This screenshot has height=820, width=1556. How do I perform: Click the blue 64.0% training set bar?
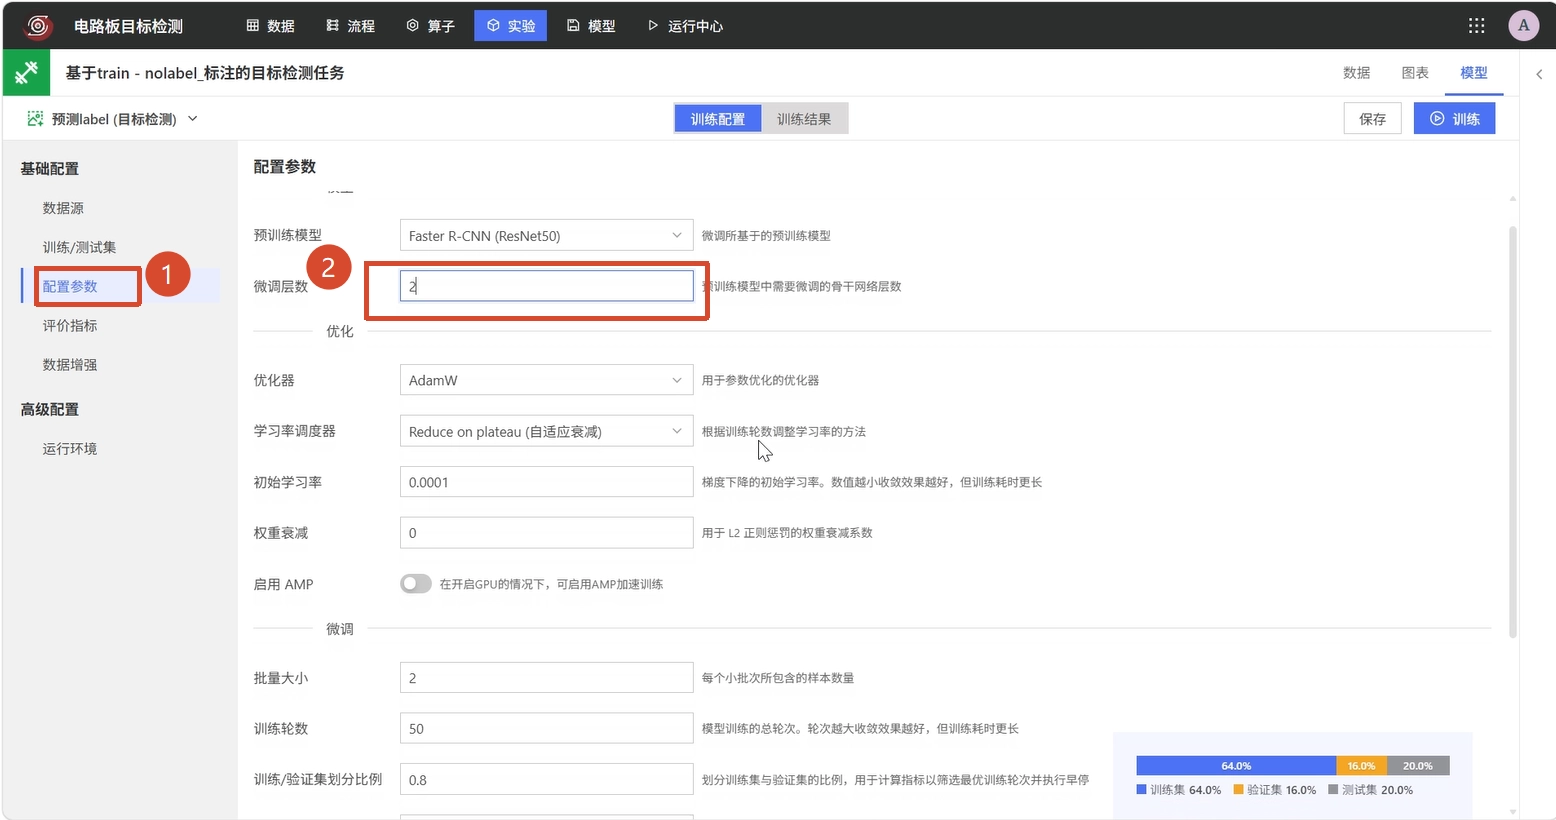pos(1236,766)
